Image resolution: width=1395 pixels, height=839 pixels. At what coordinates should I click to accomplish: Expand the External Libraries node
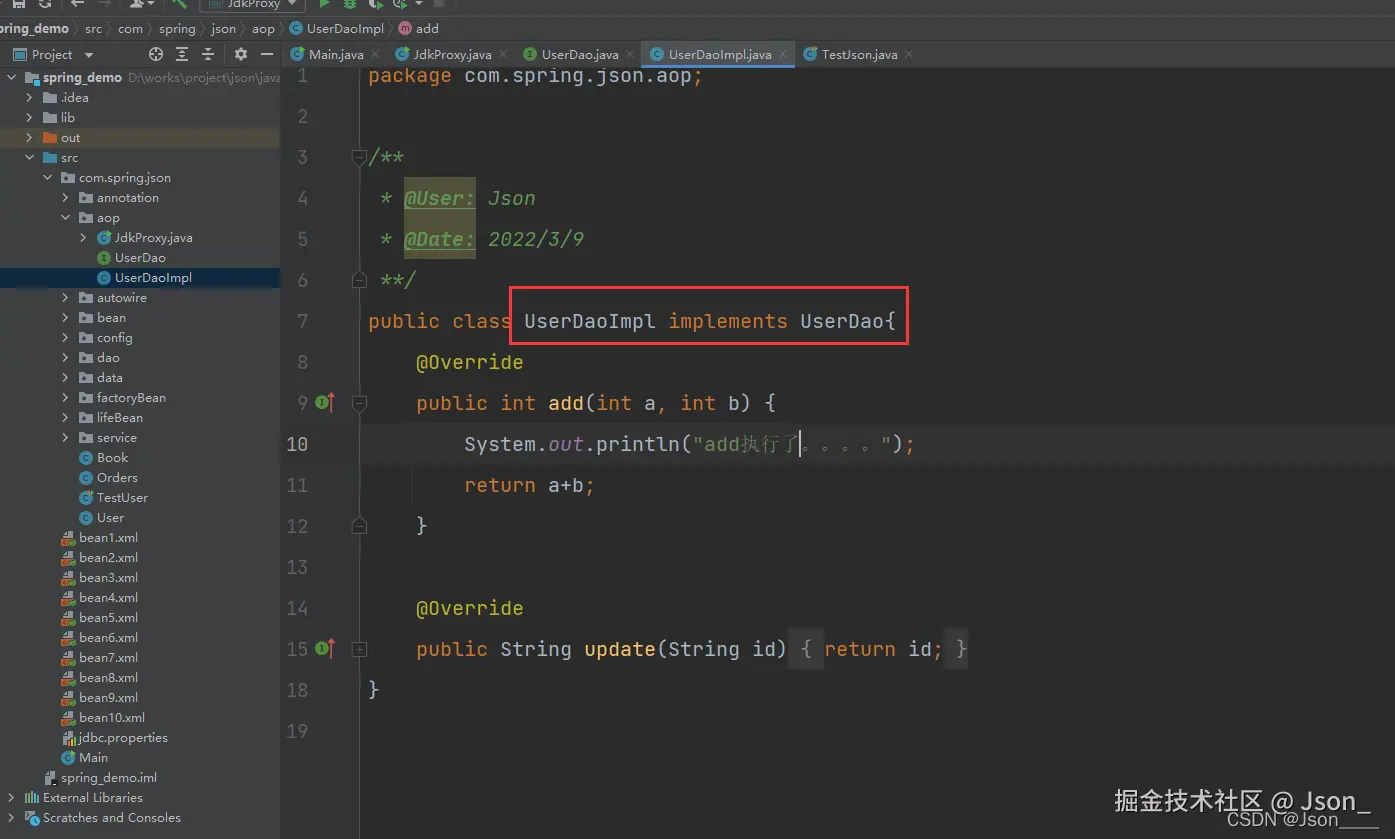pyautogui.click(x=12, y=798)
